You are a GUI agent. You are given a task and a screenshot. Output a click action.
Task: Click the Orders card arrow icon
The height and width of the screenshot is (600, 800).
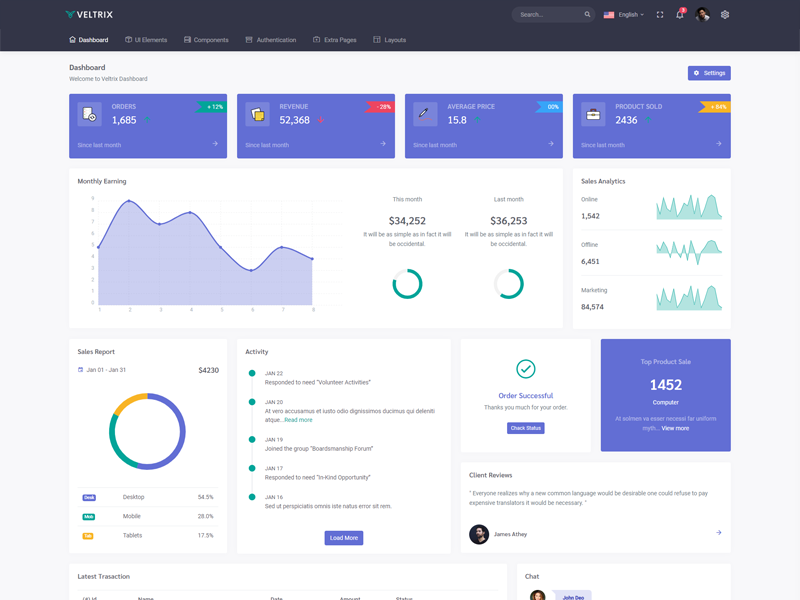click(x=215, y=144)
